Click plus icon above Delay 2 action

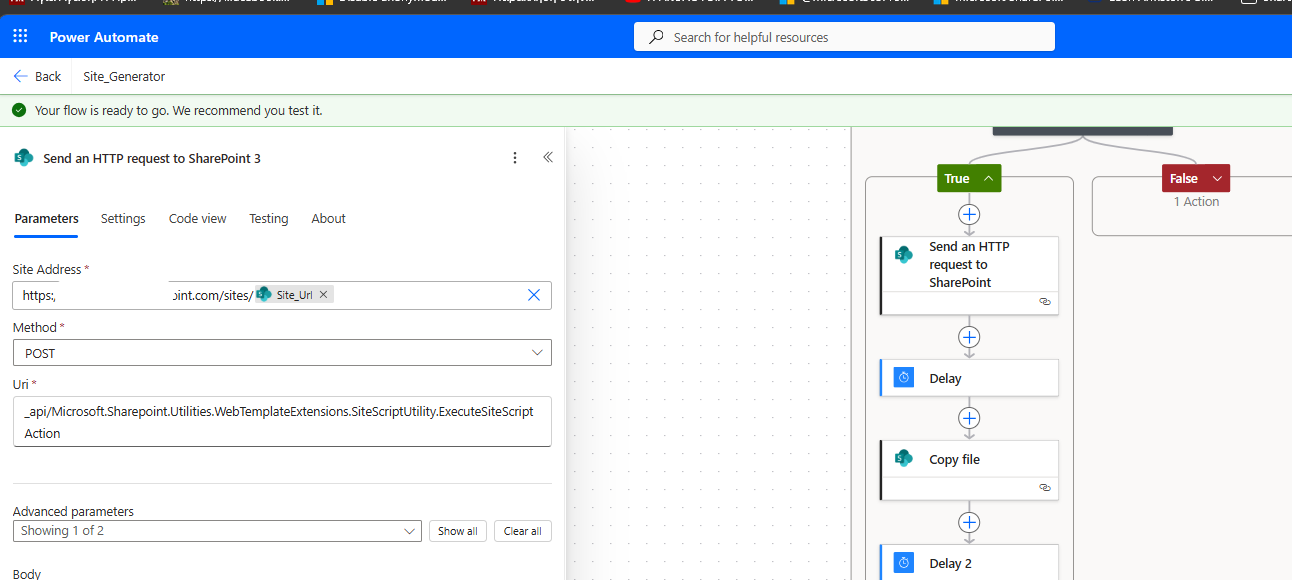[x=968, y=522]
